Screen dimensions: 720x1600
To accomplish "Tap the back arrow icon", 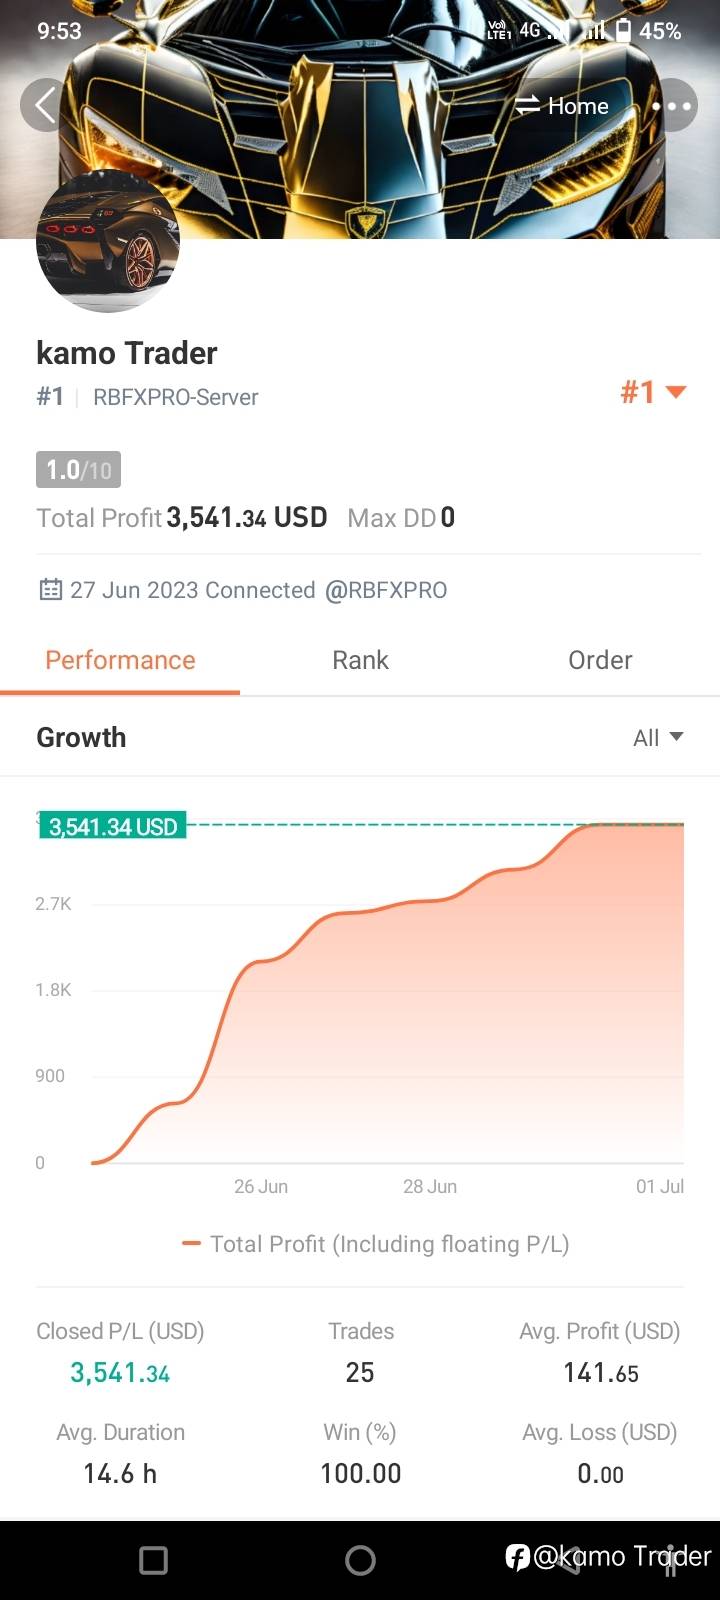I will point(46,105).
